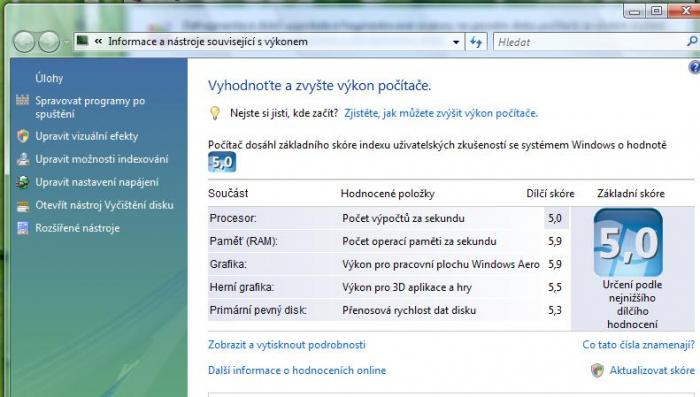Open Otevřít nástroj Vyčištění disku
Screen dimensions: 700x397
coord(104,205)
